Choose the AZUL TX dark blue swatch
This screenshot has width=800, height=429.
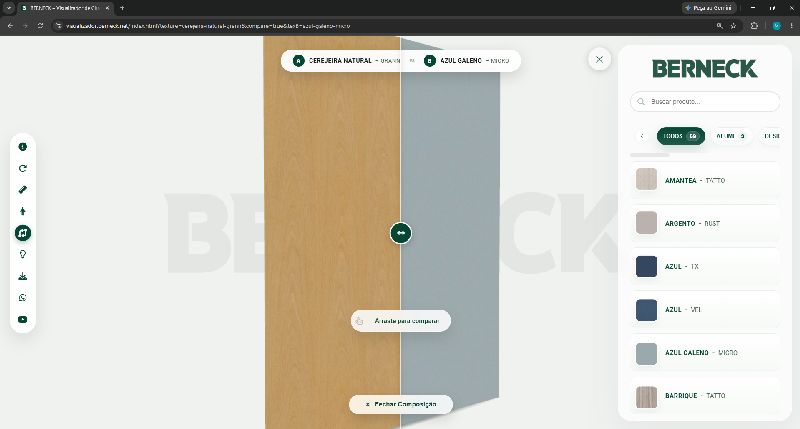click(x=646, y=266)
